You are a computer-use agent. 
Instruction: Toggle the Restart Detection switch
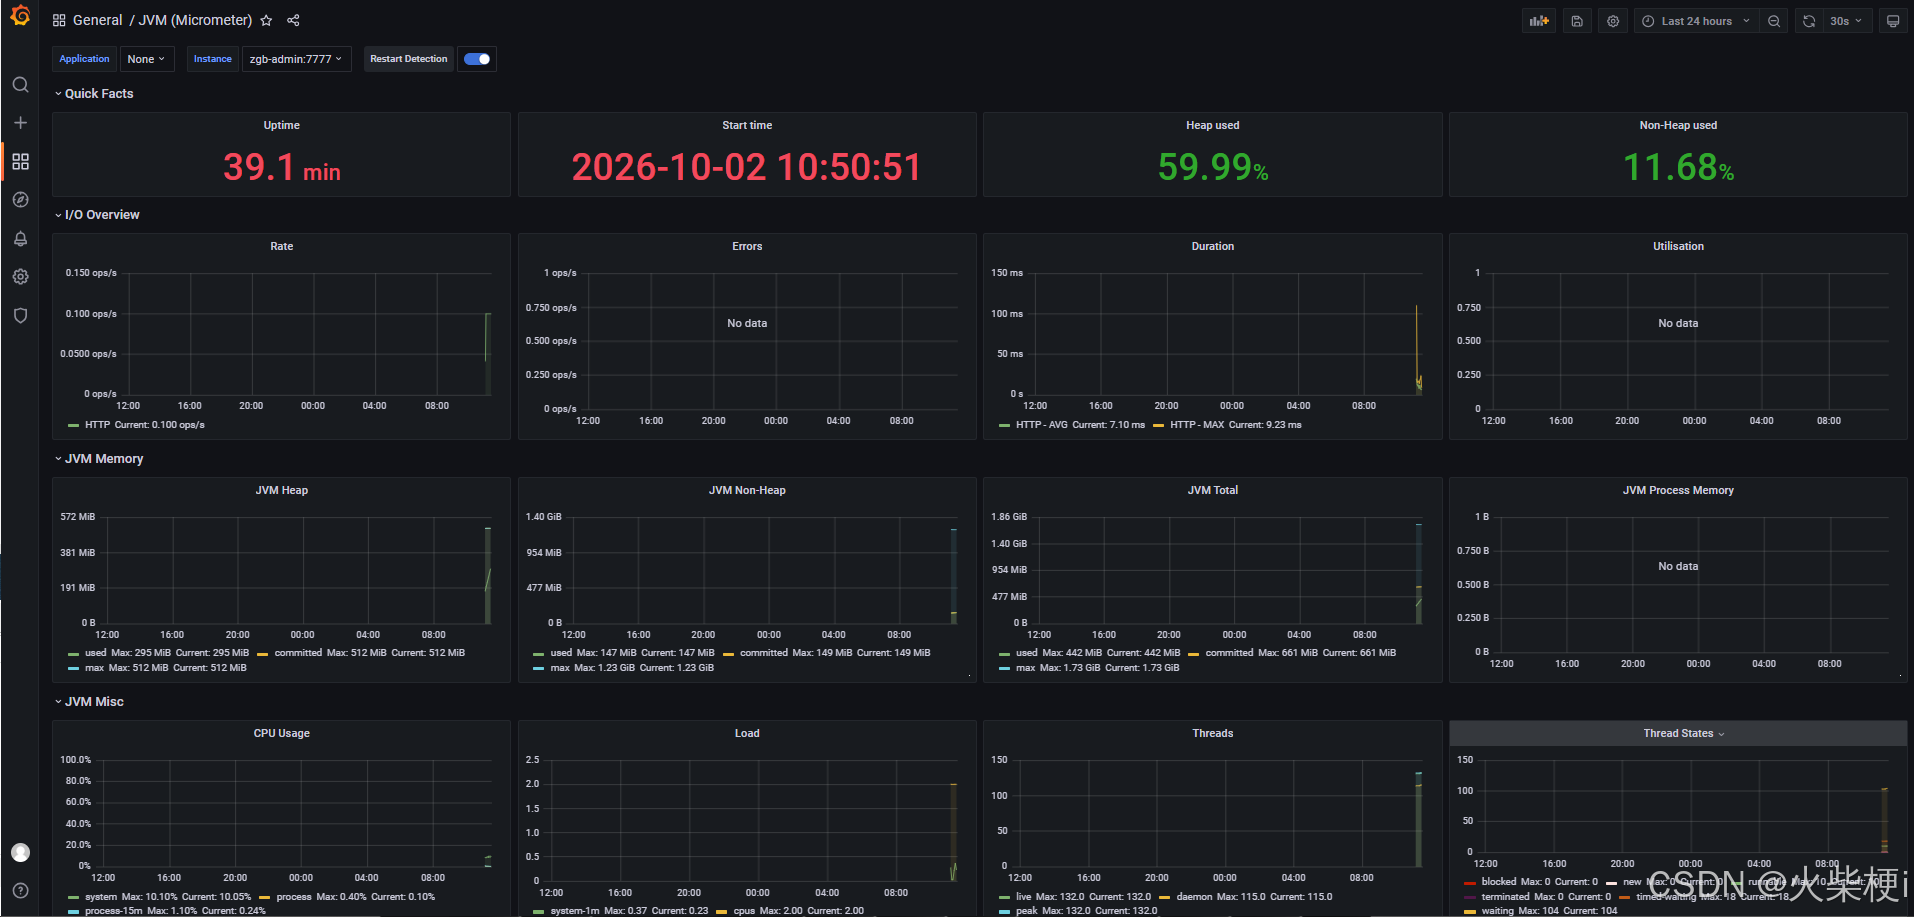coord(477,59)
